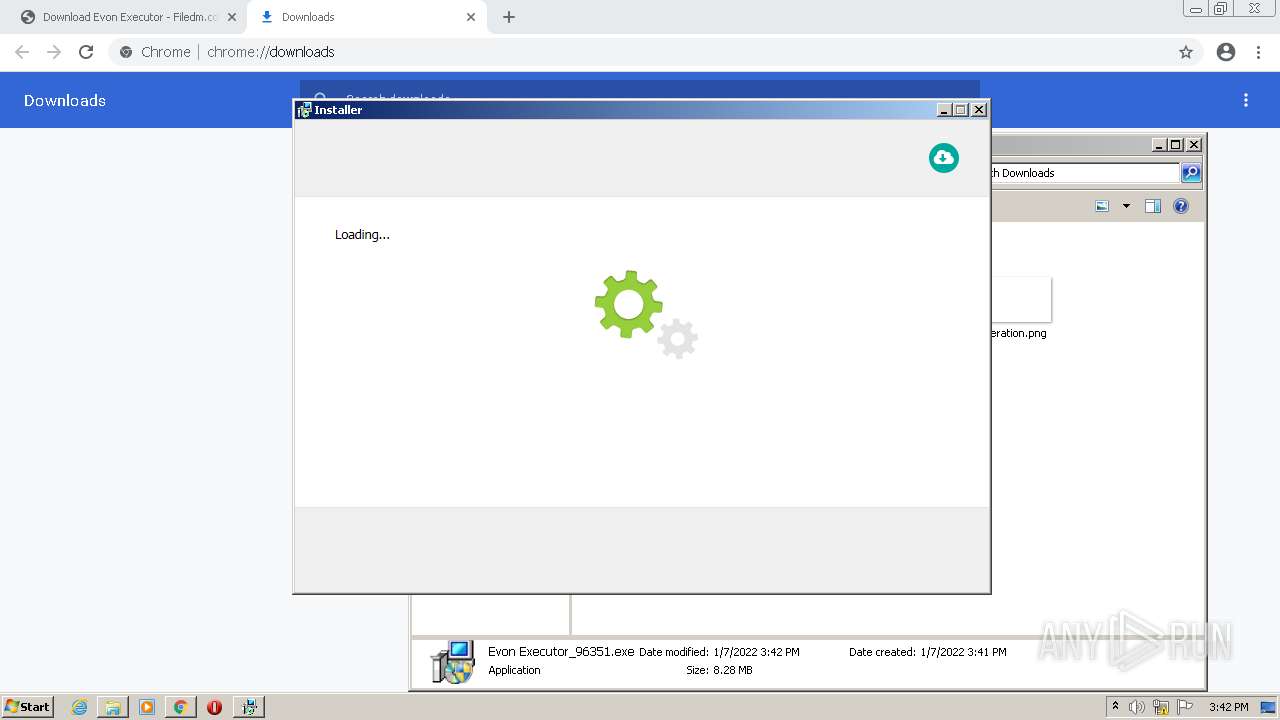Image resolution: width=1280 pixels, height=720 pixels.
Task: Change the view icon in Explorer toolbar
Action: (x=1102, y=206)
